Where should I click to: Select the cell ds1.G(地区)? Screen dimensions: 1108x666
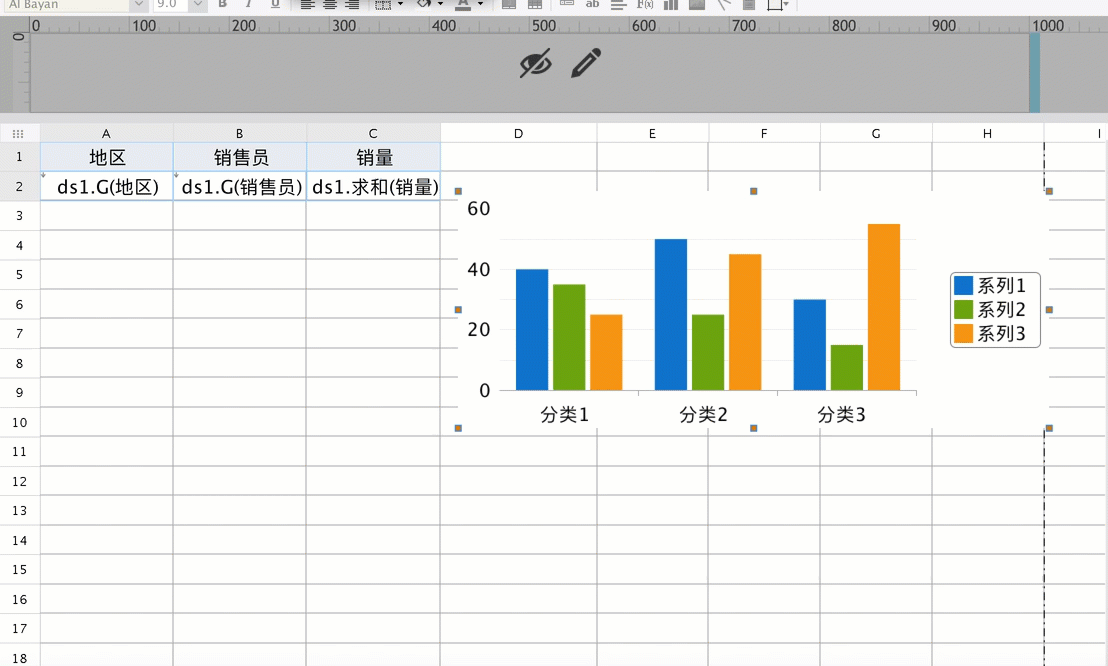(x=107, y=187)
